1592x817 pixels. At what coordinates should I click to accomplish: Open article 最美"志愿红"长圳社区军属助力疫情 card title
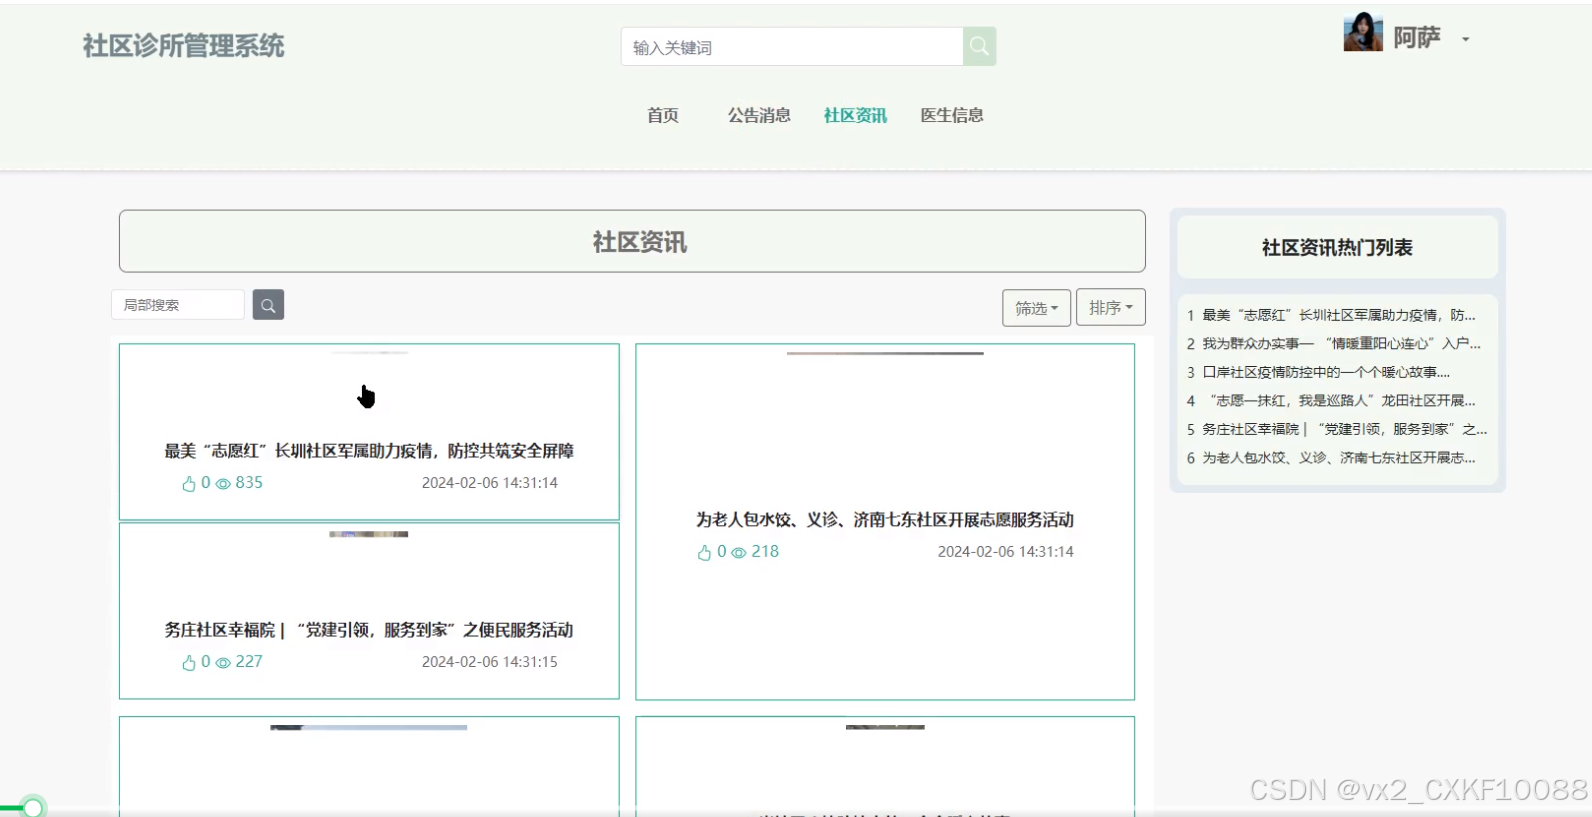point(369,451)
